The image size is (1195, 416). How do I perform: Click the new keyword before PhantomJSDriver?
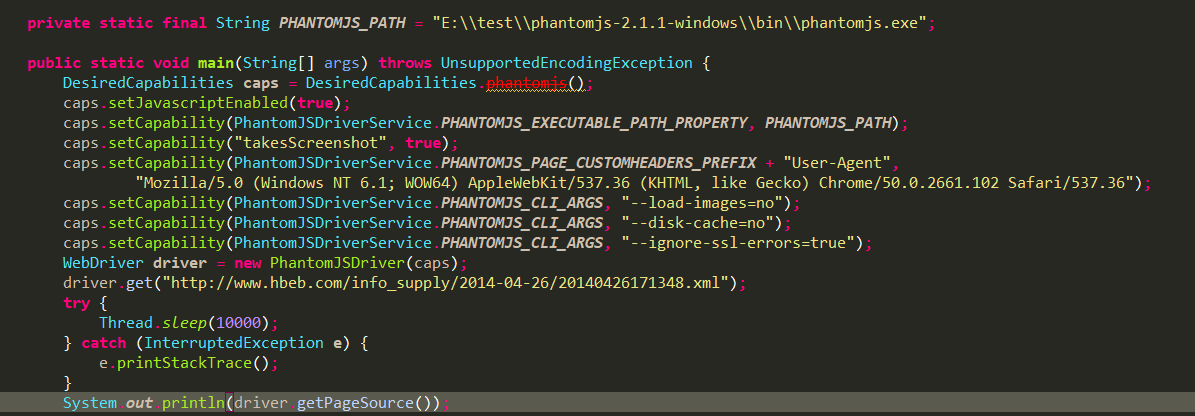point(247,264)
